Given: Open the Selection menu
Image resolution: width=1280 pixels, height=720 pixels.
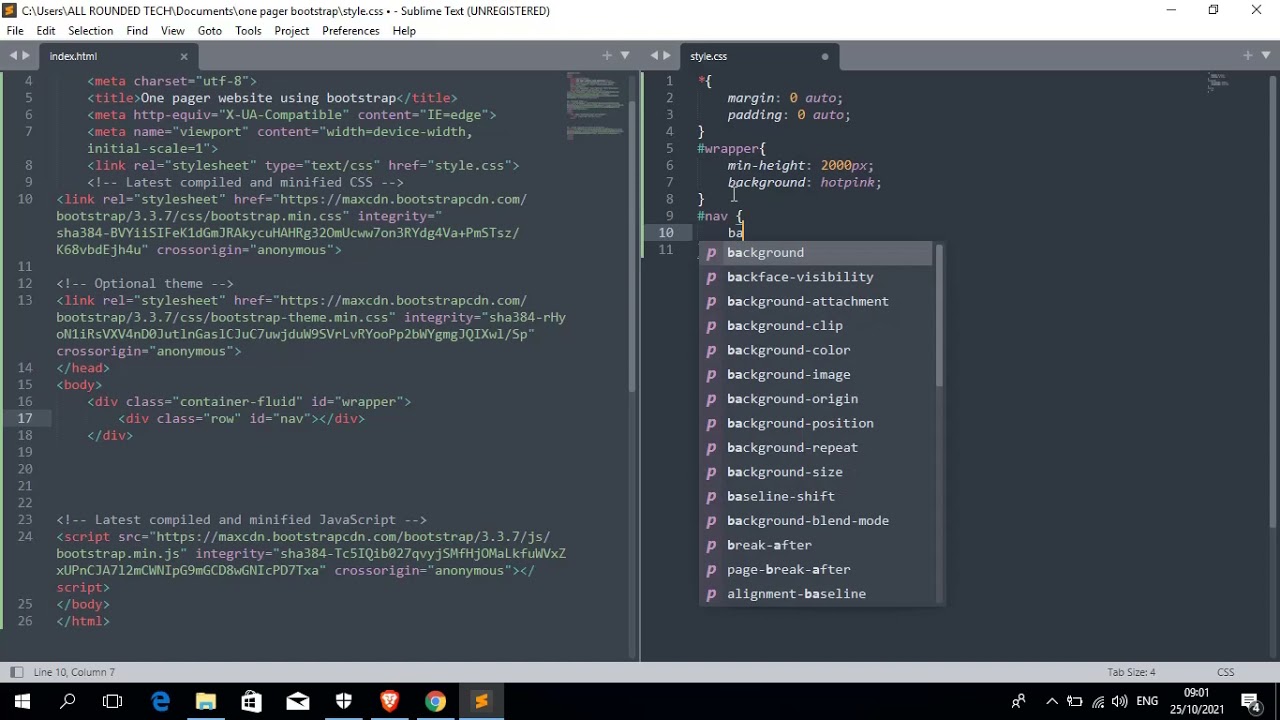Looking at the screenshot, I should [x=90, y=31].
